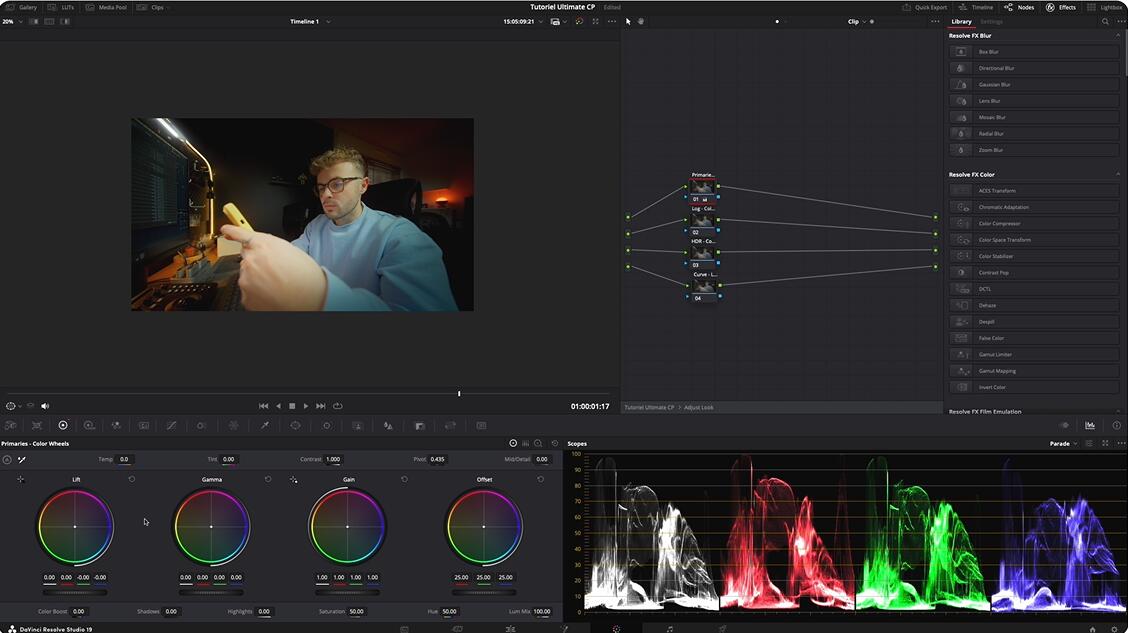
Task: Open the Curves palette icon
Action: tap(171, 425)
